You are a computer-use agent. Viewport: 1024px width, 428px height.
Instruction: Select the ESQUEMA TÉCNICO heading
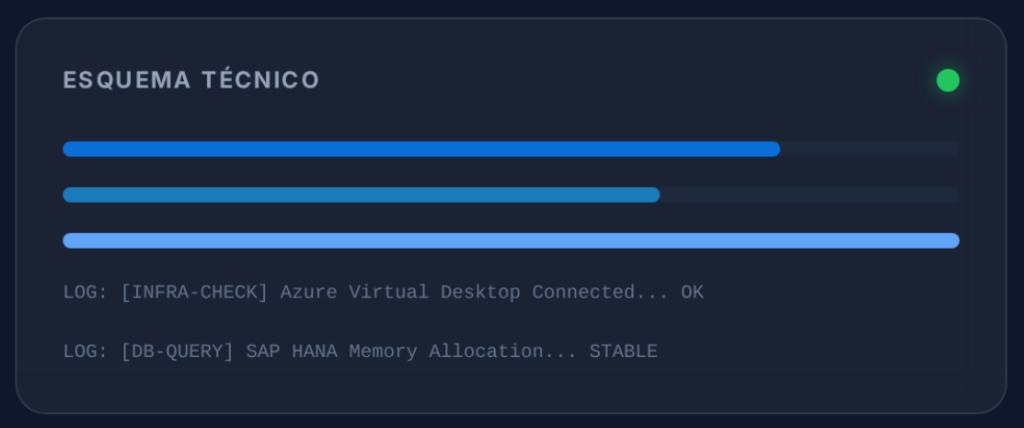click(191, 80)
